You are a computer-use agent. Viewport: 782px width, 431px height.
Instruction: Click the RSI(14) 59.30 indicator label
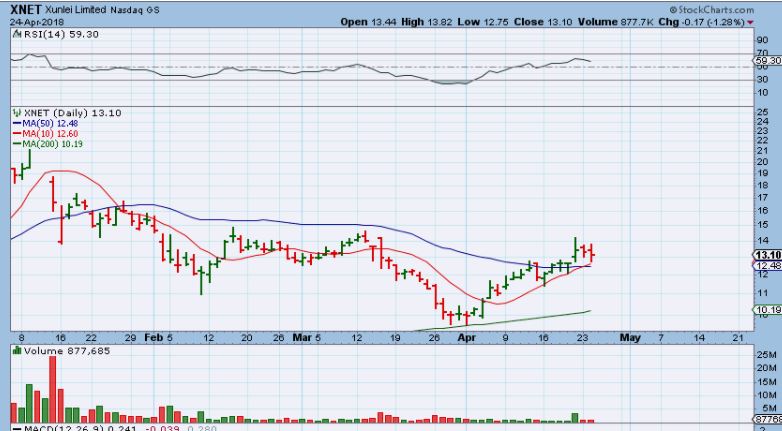click(61, 34)
